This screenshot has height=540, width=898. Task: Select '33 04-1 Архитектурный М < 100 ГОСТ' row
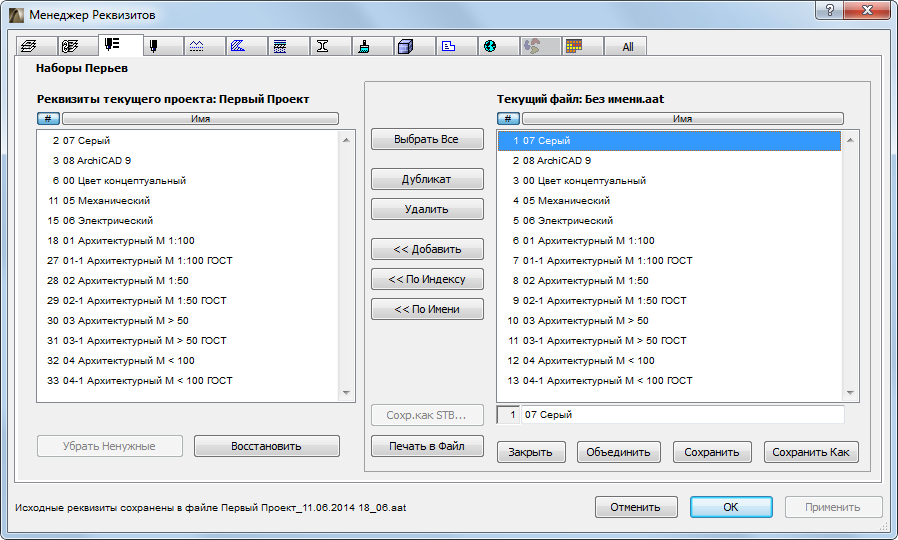click(x=188, y=381)
